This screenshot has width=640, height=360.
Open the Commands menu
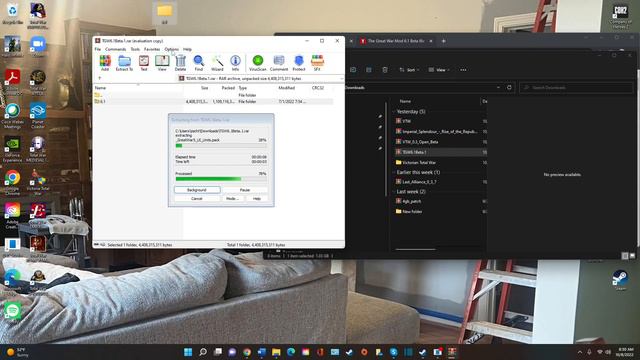(116, 49)
